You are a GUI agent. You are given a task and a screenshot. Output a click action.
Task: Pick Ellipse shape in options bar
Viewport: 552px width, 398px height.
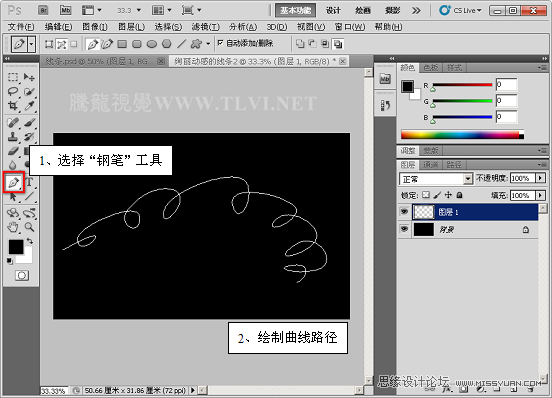pos(152,44)
